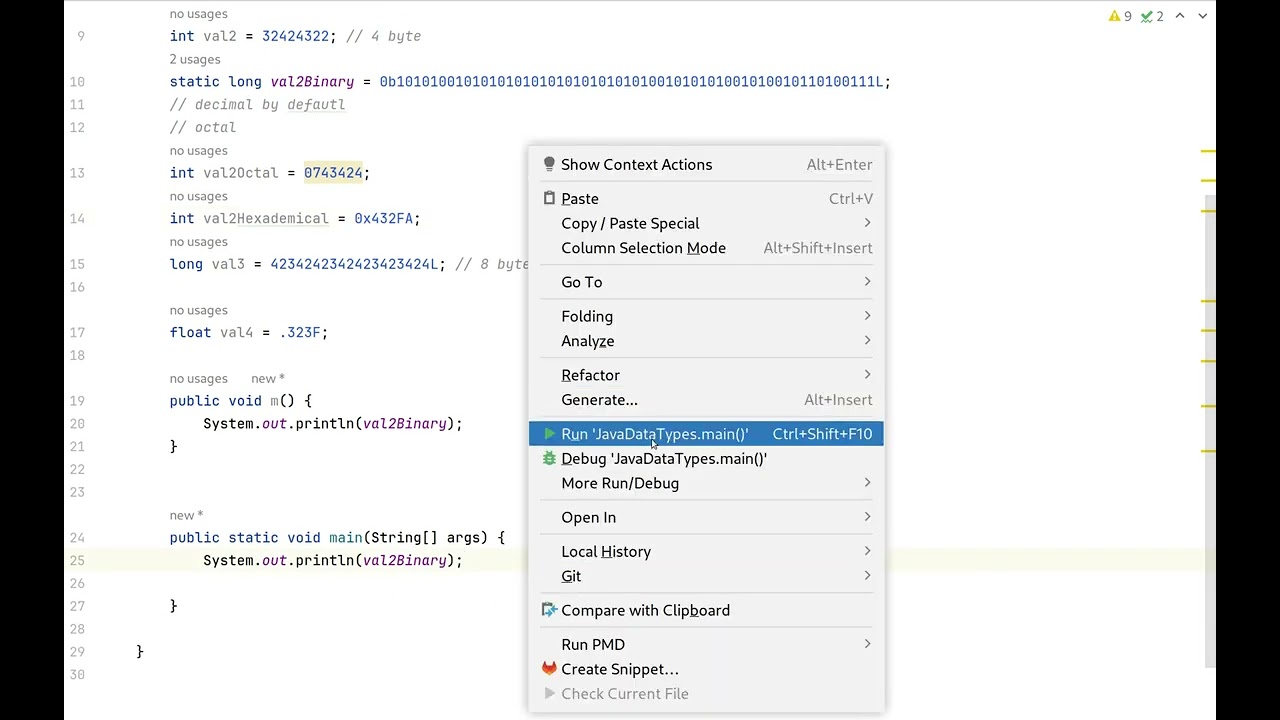This screenshot has height=720, width=1280.
Task: Click the green typo check indicator
Action: 1152,16
